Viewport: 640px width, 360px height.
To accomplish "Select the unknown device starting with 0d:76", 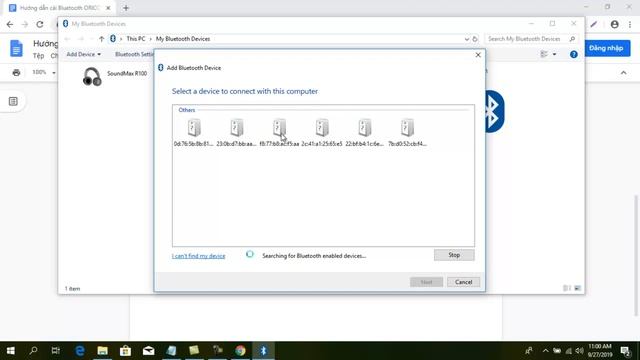I will (194, 133).
